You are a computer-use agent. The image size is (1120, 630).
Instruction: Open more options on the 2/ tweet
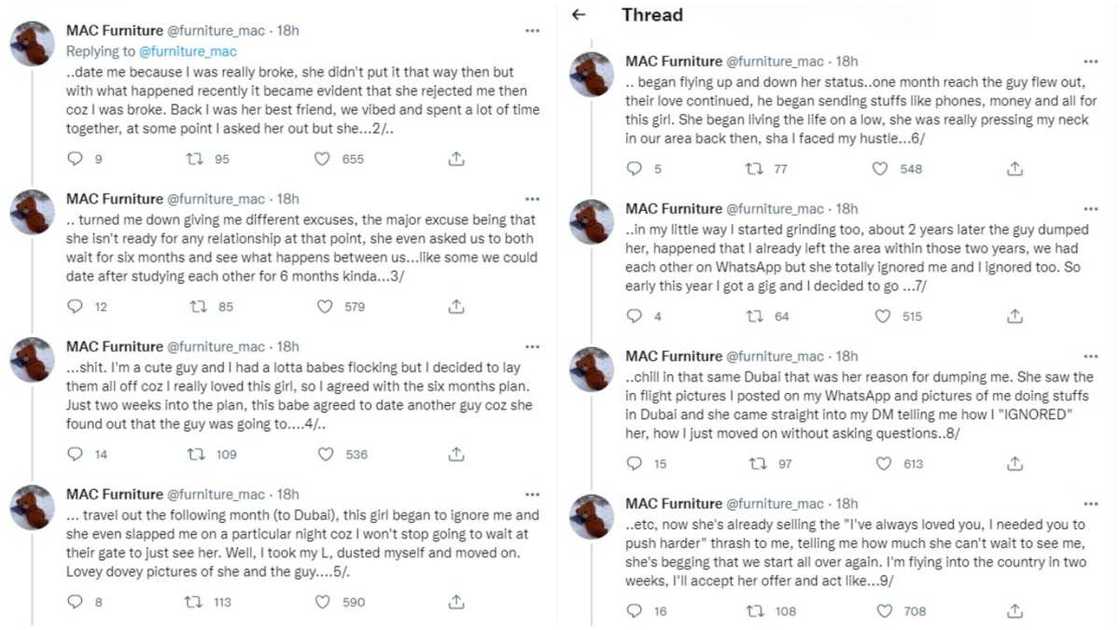532,31
